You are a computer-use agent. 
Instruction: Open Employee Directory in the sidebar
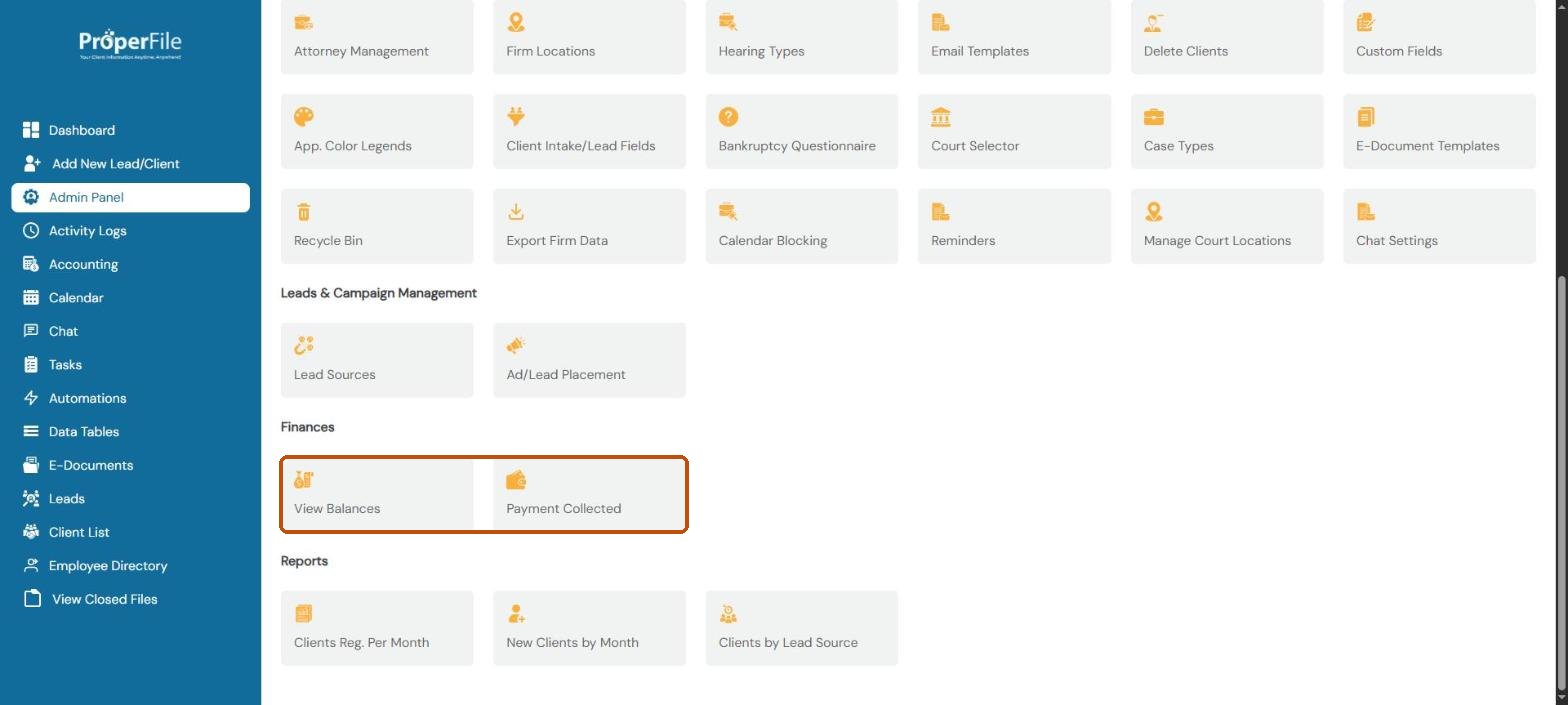pos(130,565)
